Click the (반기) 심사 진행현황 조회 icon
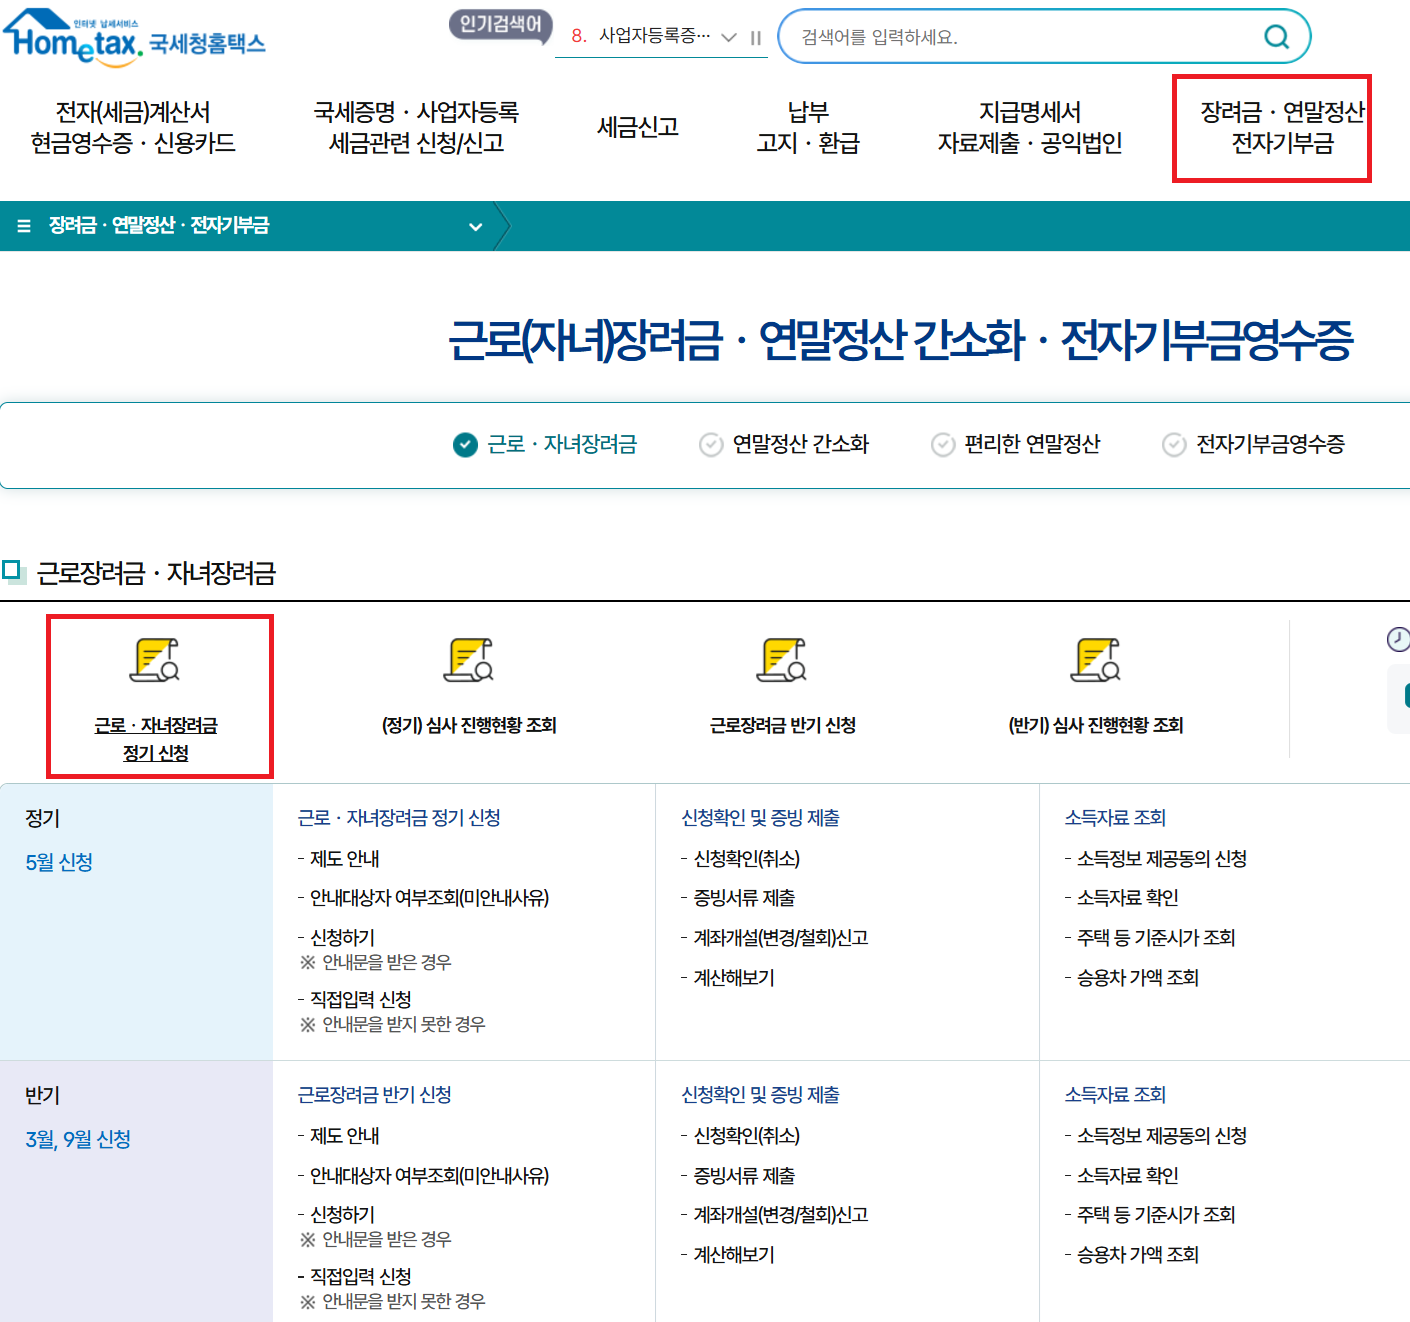This screenshot has height=1322, width=1410. [x=1096, y=660]
